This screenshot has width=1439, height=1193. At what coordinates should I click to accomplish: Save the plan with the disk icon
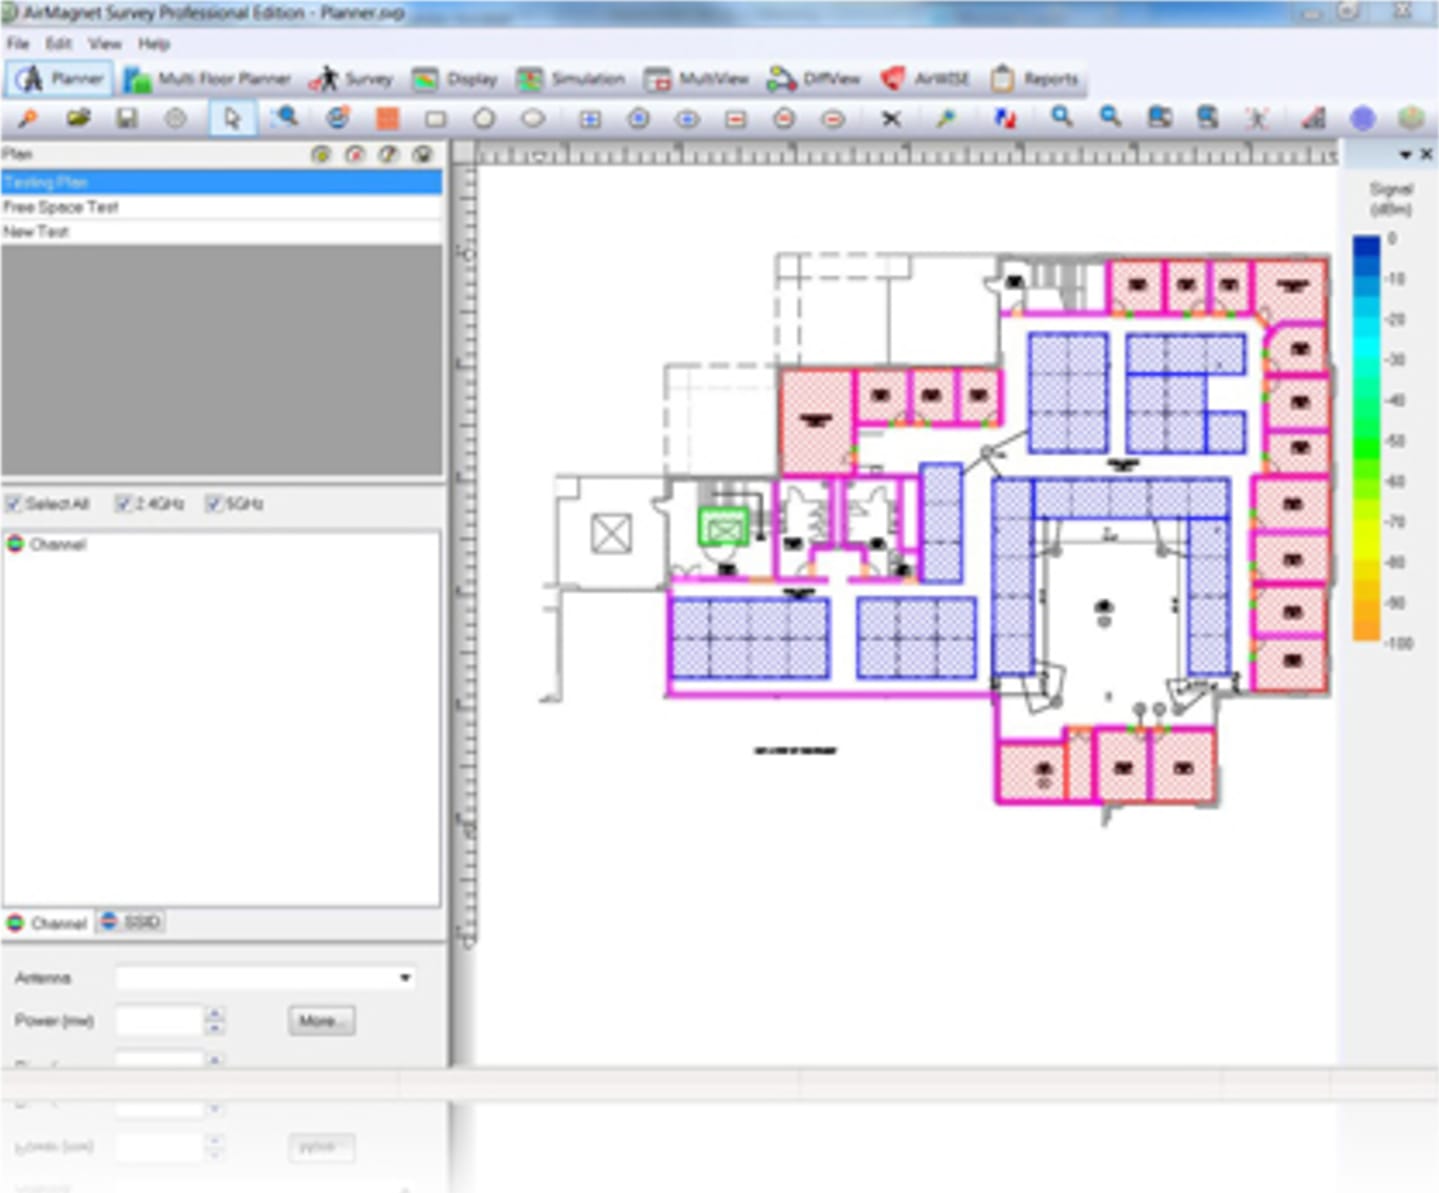[127, 118]
